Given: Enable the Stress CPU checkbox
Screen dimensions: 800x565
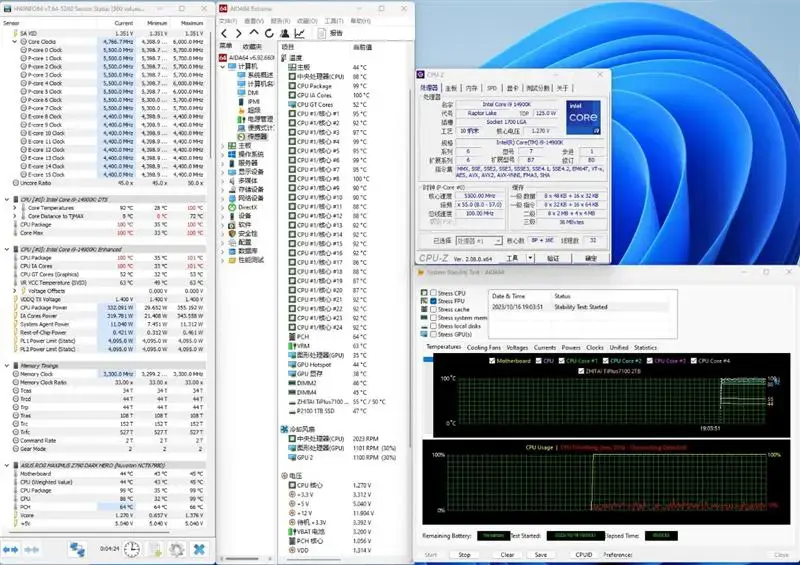Looking at the screenshot, I should tap(431, 293).
